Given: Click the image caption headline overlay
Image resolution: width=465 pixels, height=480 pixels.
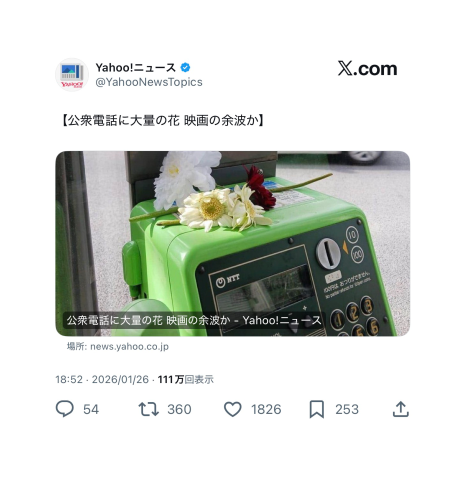Looking at the screenshot, I should pyautogui.click(x=194, y=320).
